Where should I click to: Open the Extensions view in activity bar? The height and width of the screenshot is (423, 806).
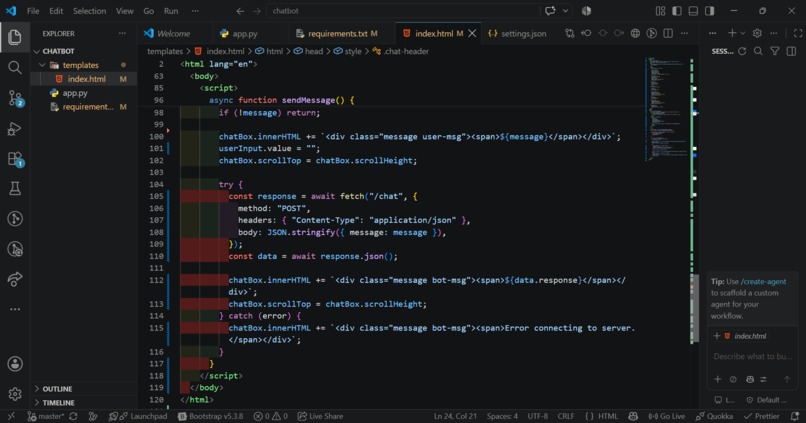click(x=15, y=159)
